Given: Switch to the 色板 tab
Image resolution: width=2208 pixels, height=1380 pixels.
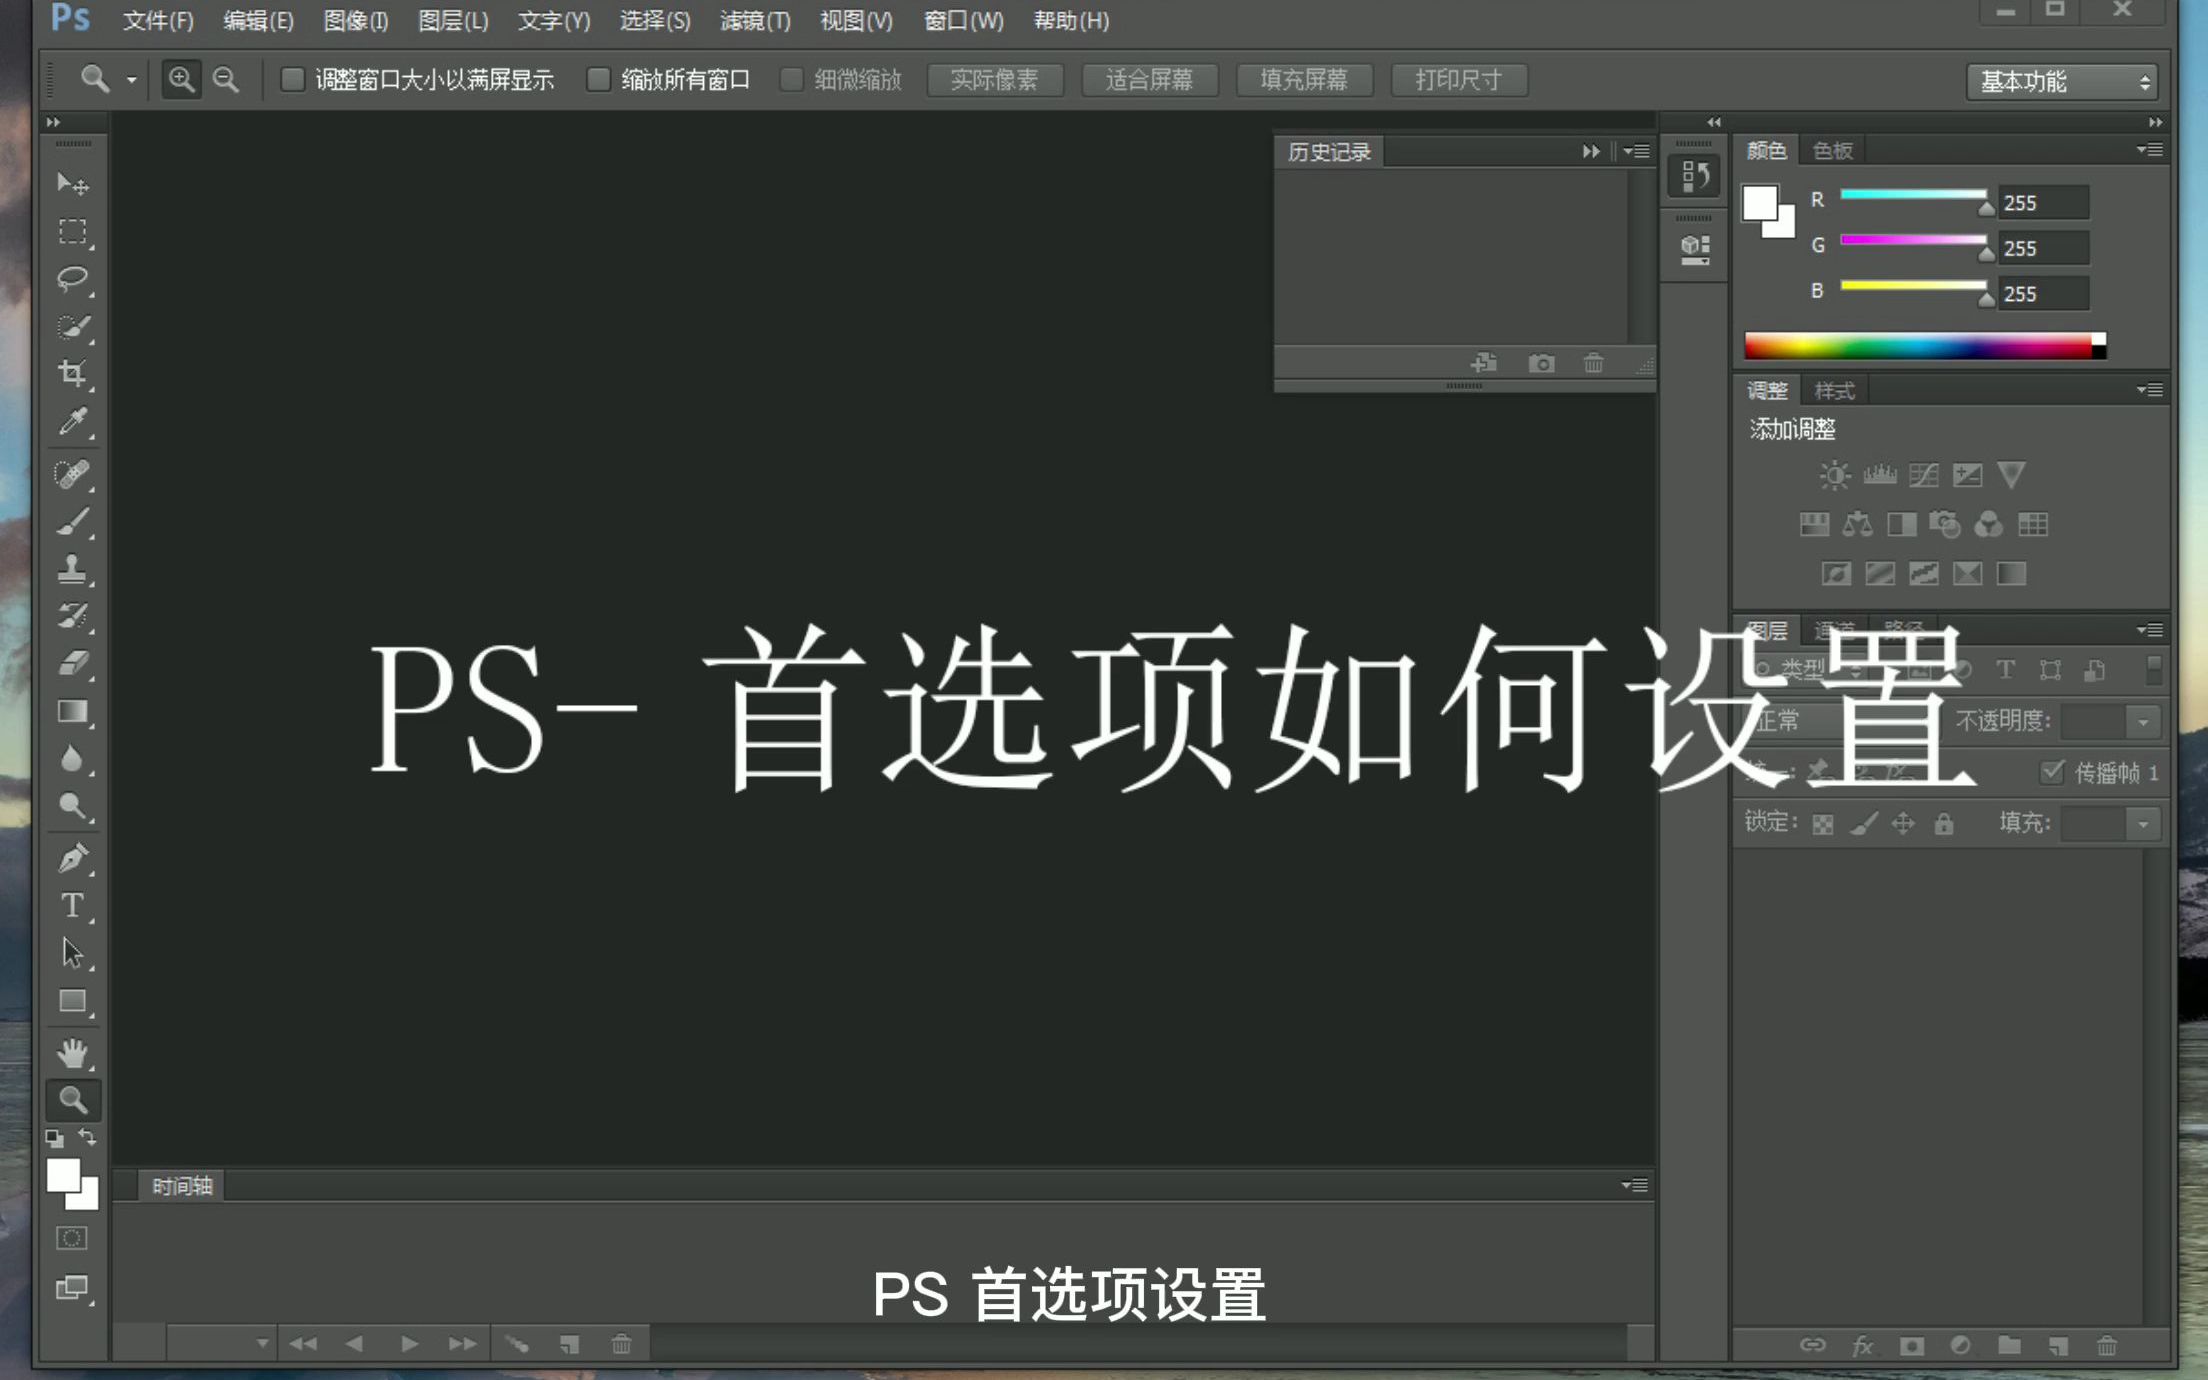Looking at the screenshot, I should tap(1832, 151).
